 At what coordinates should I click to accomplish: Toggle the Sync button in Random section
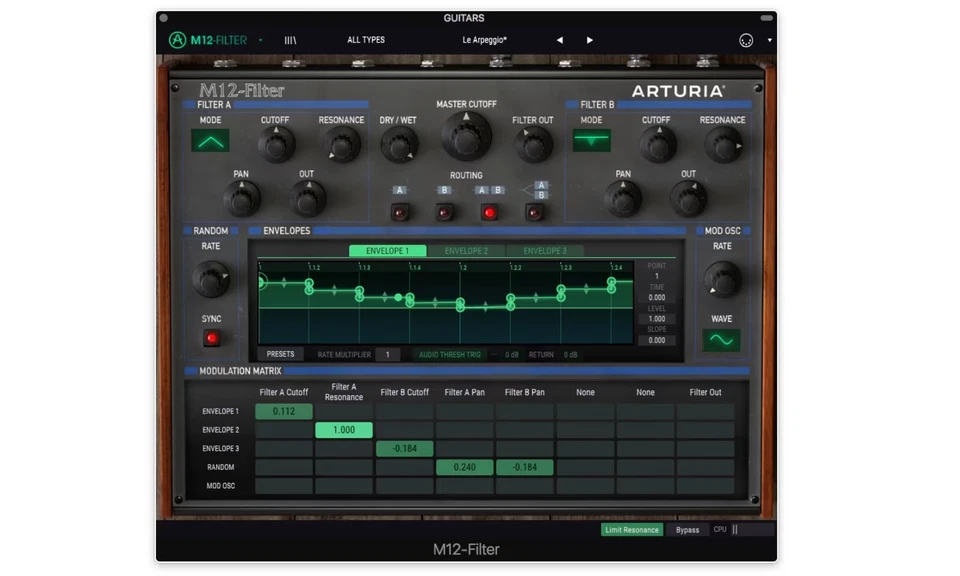pos(211,337)
